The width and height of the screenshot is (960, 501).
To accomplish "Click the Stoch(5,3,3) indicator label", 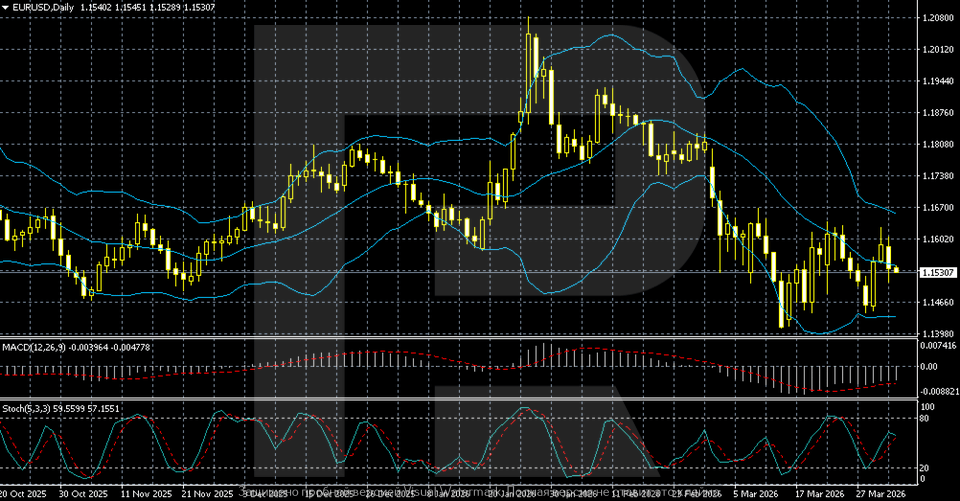I will (28, 408).
